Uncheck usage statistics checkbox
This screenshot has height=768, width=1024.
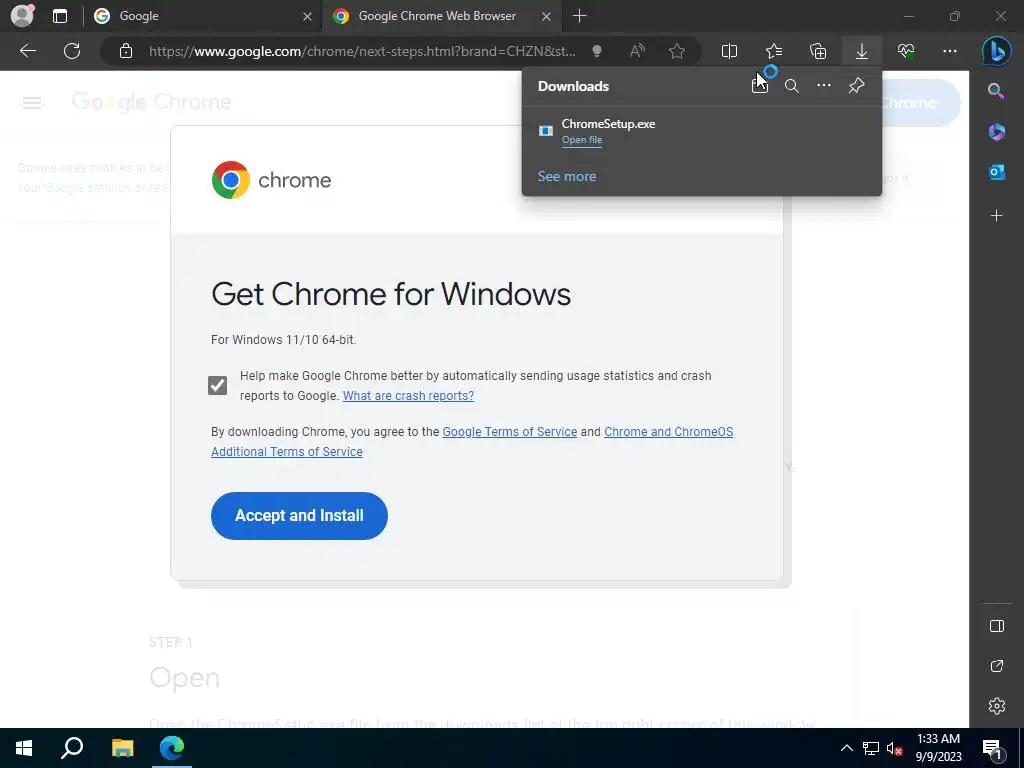pyautogui.click(x=217, y=385)
